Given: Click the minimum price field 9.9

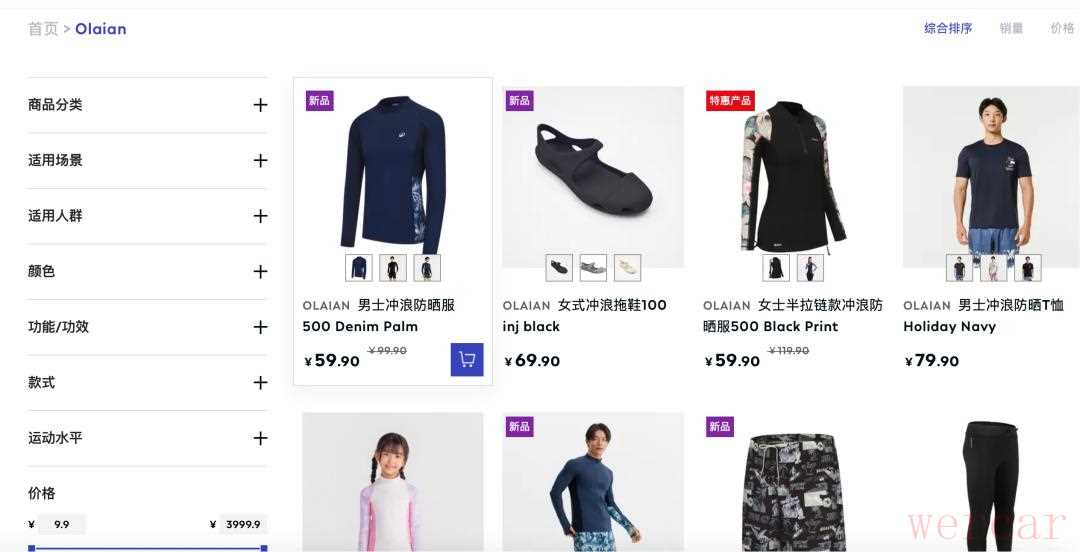Looking at the screenshot, I should (x=61, y=524).
